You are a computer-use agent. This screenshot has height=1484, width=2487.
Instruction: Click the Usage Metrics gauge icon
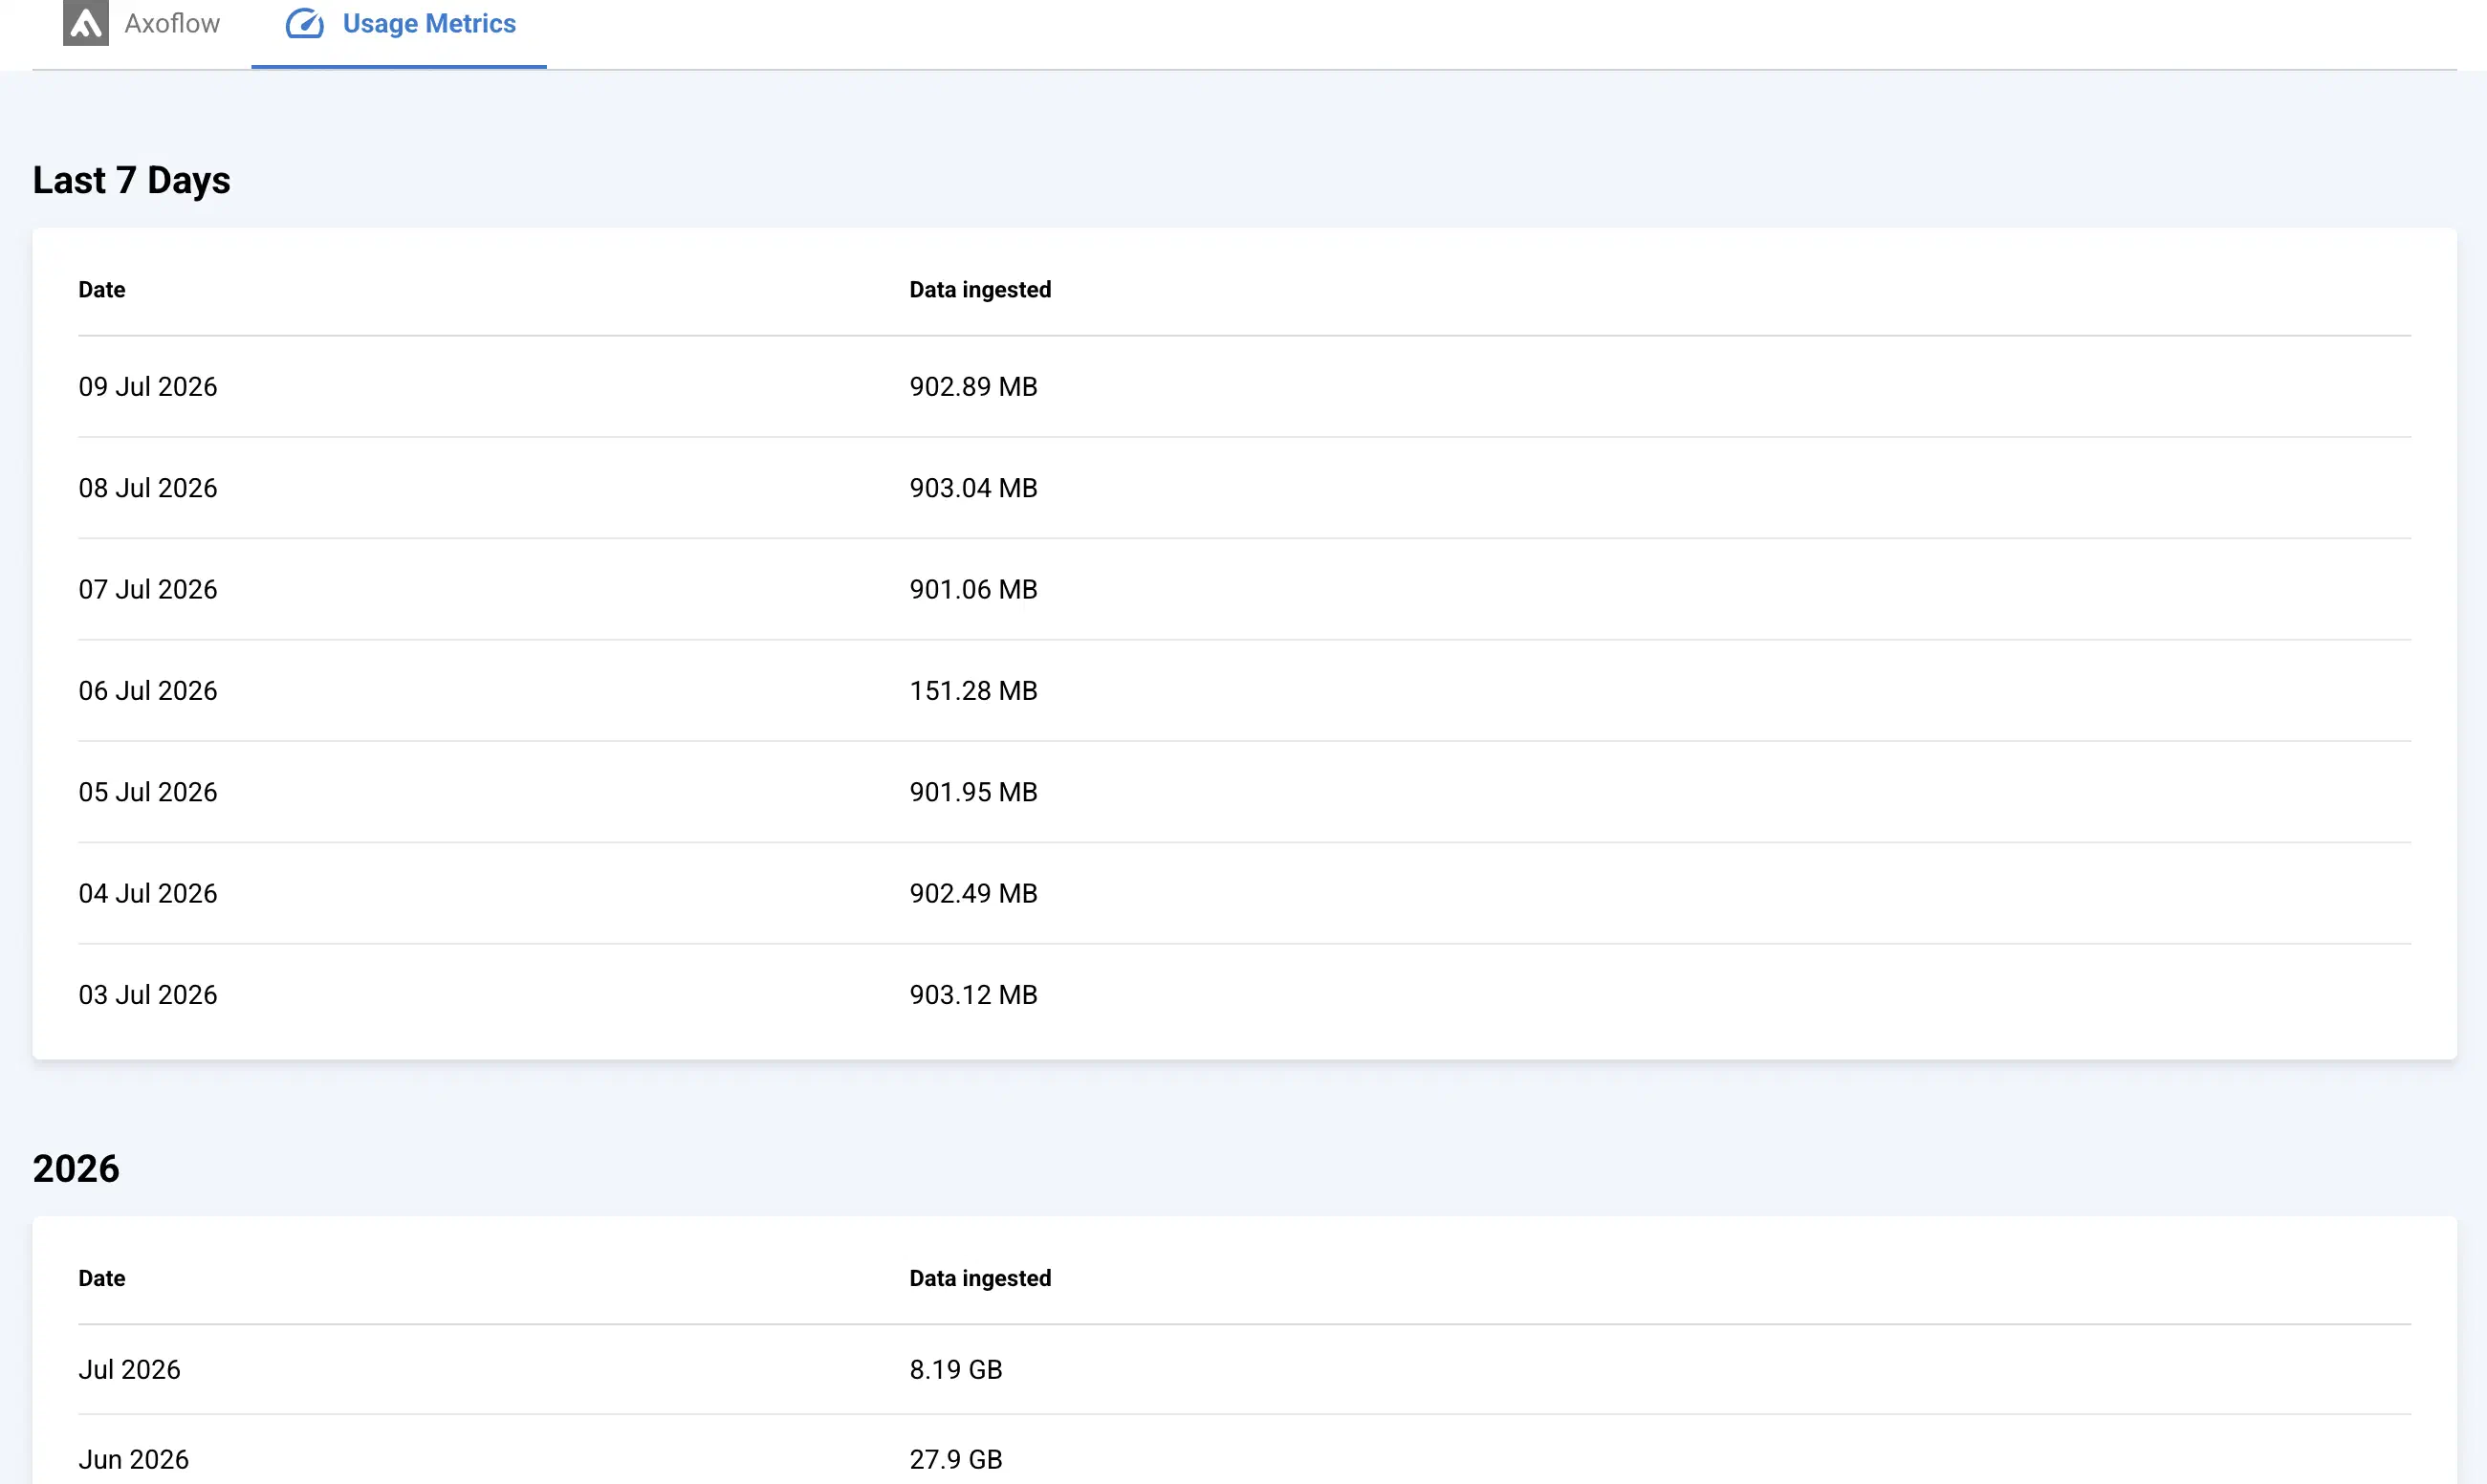pyautogui.click(x=305, y=23)
